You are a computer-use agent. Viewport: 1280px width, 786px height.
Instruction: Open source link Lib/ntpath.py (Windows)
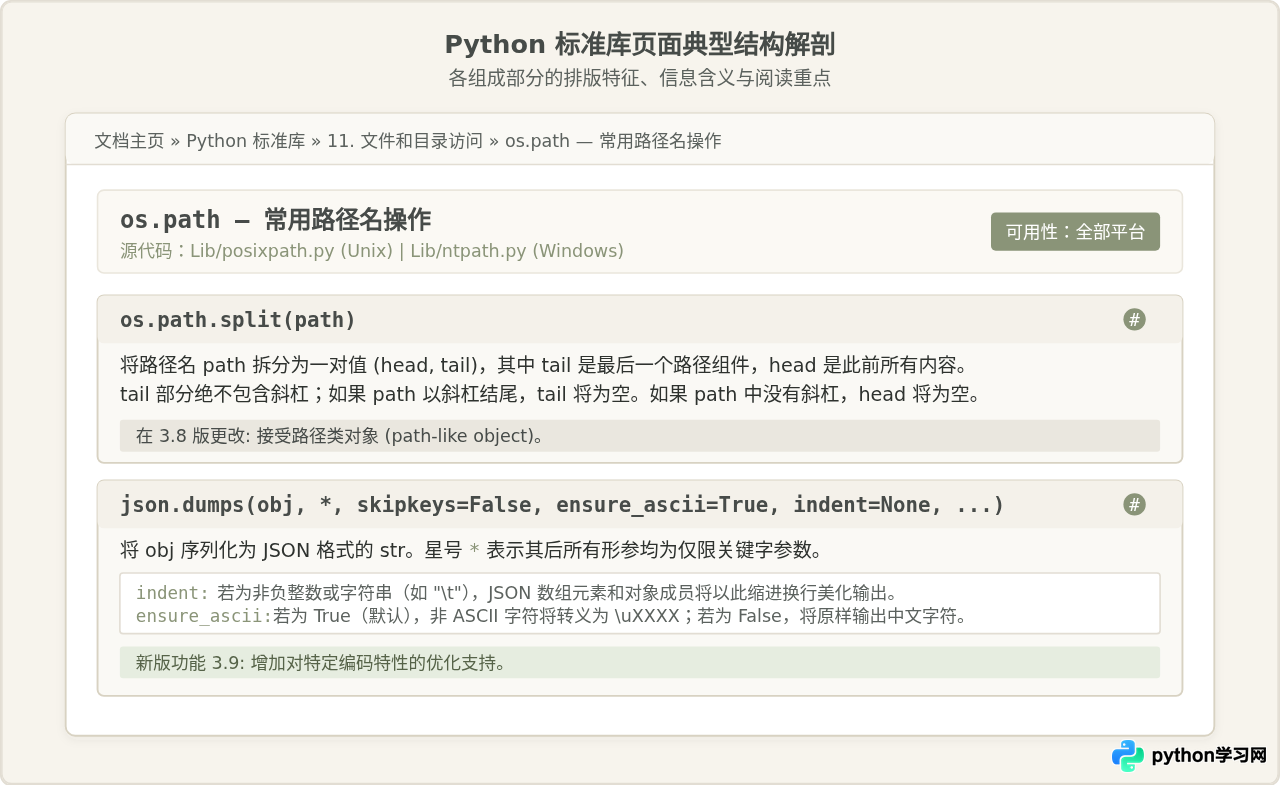point(517,251)
